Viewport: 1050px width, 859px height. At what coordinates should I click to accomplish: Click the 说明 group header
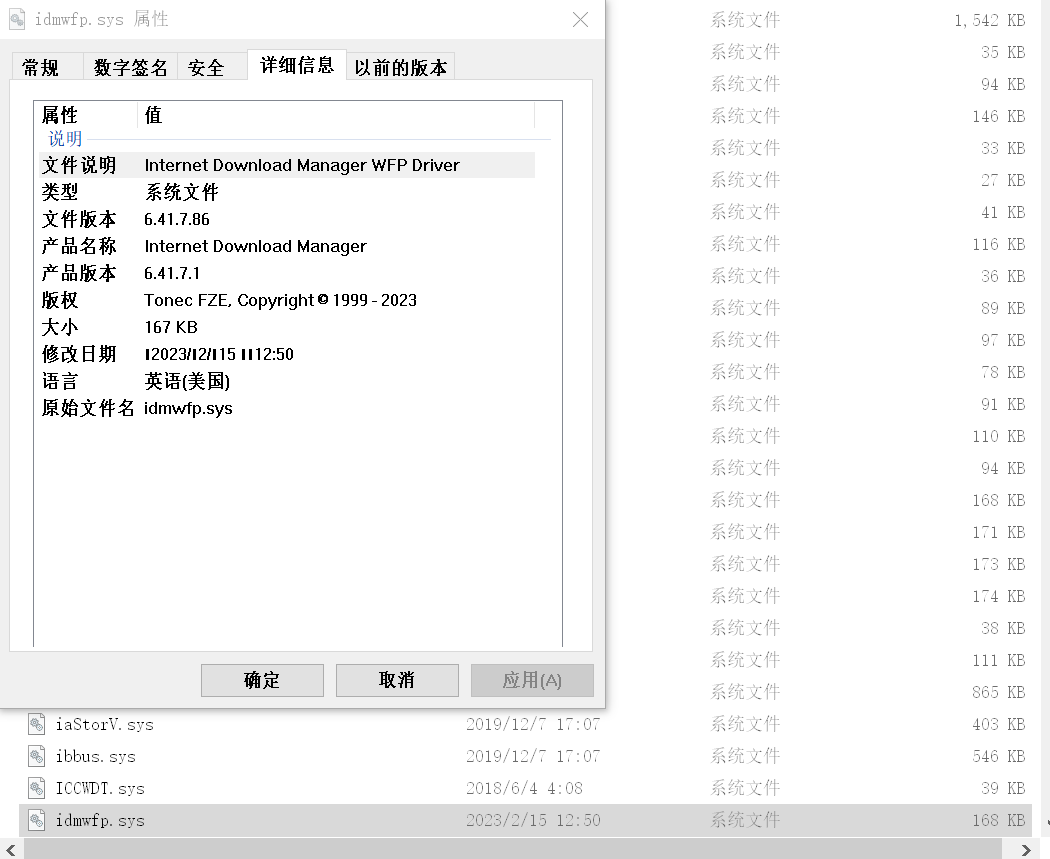64,139
